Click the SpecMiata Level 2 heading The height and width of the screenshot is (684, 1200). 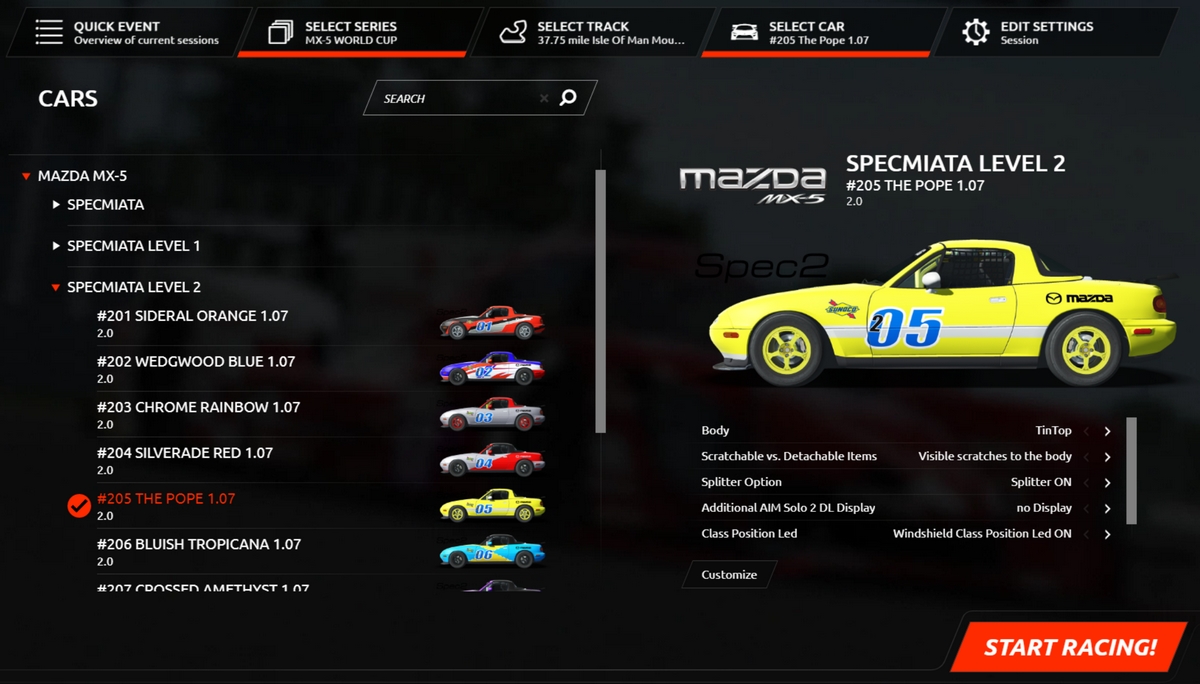click(x=955, y=164)
